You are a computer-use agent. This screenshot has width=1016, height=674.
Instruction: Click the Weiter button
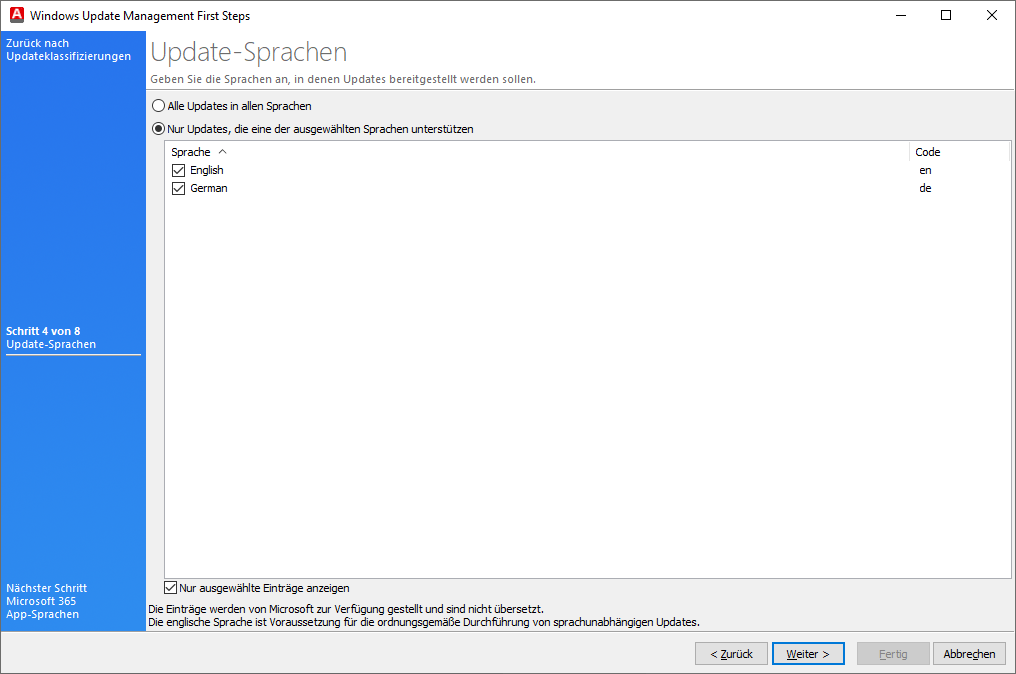tap(808, 653)
